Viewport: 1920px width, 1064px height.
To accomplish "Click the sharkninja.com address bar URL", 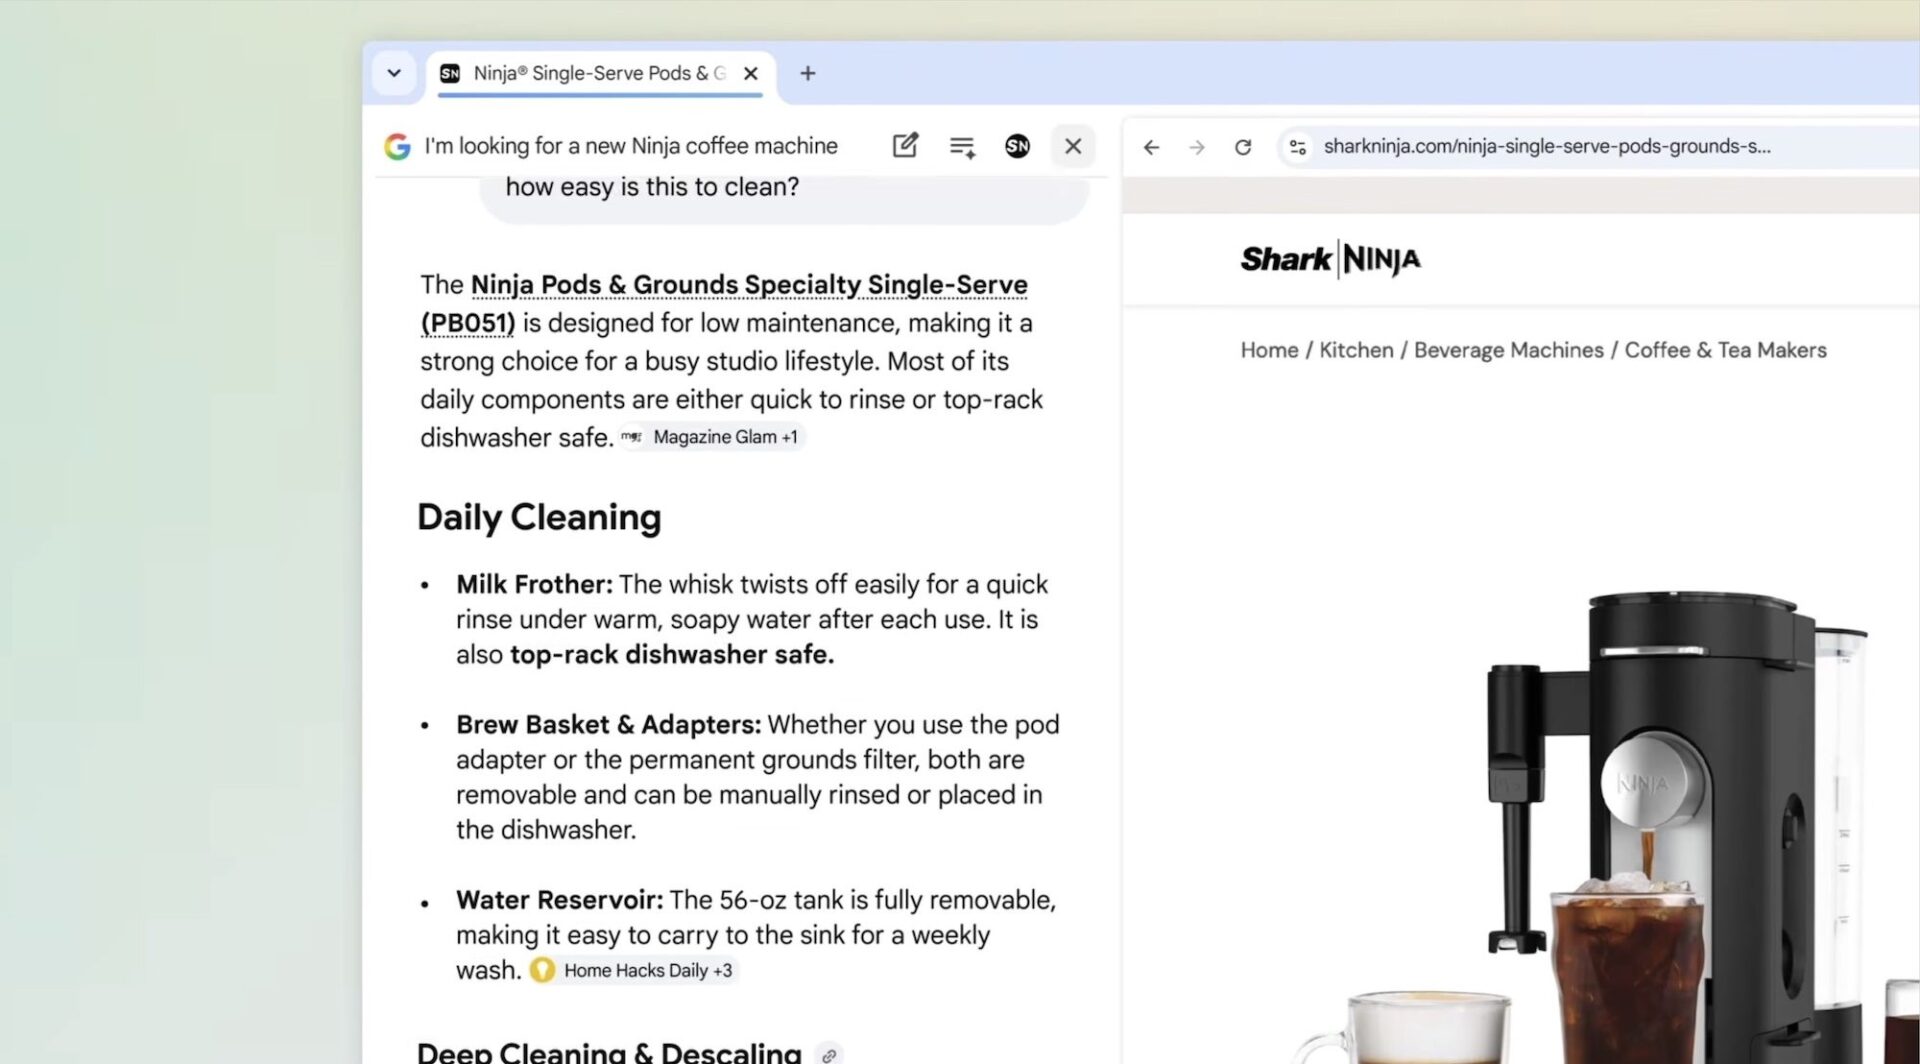I will [1546, 147].
